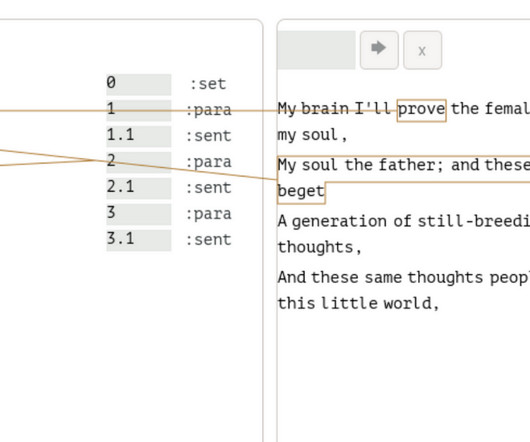Click ':sent' label next to 1.1
Viewport: 530px width, 442px height.
tap(209, 136)
